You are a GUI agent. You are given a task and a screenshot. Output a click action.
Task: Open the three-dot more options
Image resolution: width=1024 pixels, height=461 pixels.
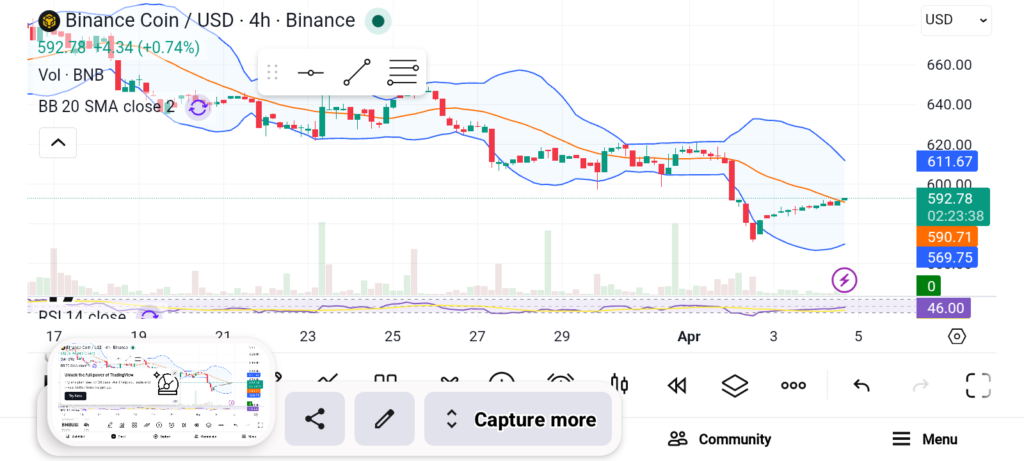[x=794, y=385]
